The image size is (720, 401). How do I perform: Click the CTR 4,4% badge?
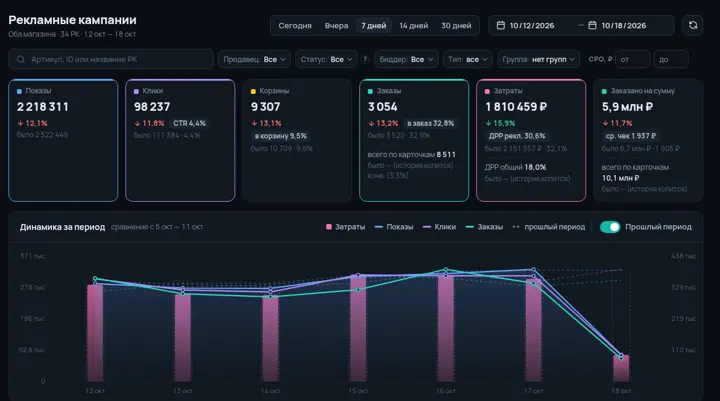(189, 123)
